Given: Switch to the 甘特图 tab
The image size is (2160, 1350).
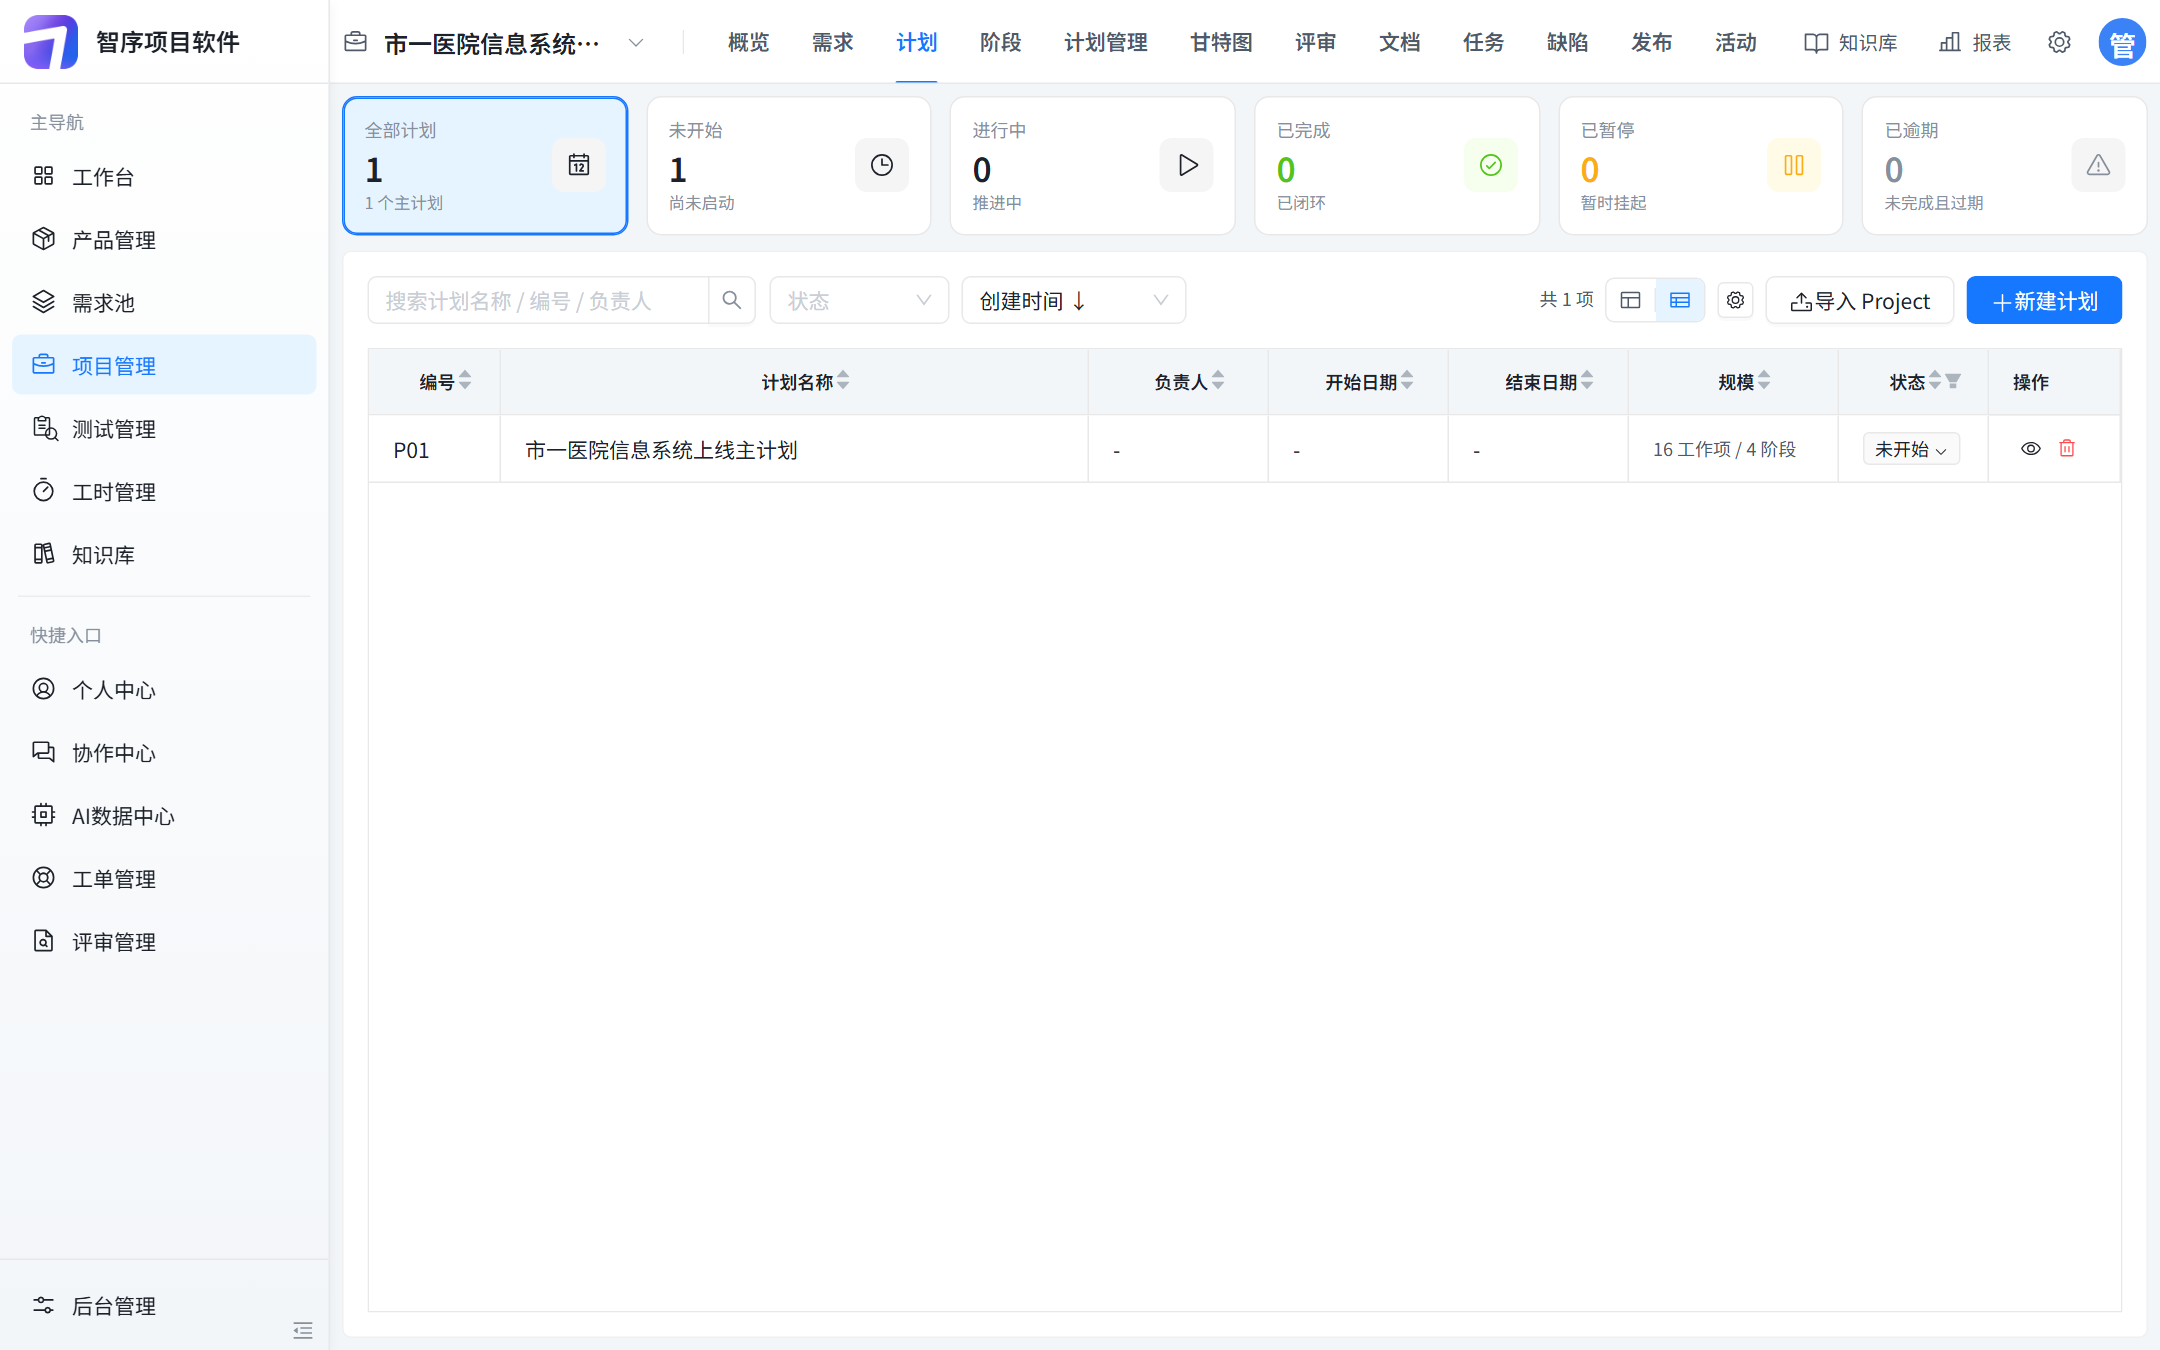Looking at the screenshot, I should click(1221, 42).
